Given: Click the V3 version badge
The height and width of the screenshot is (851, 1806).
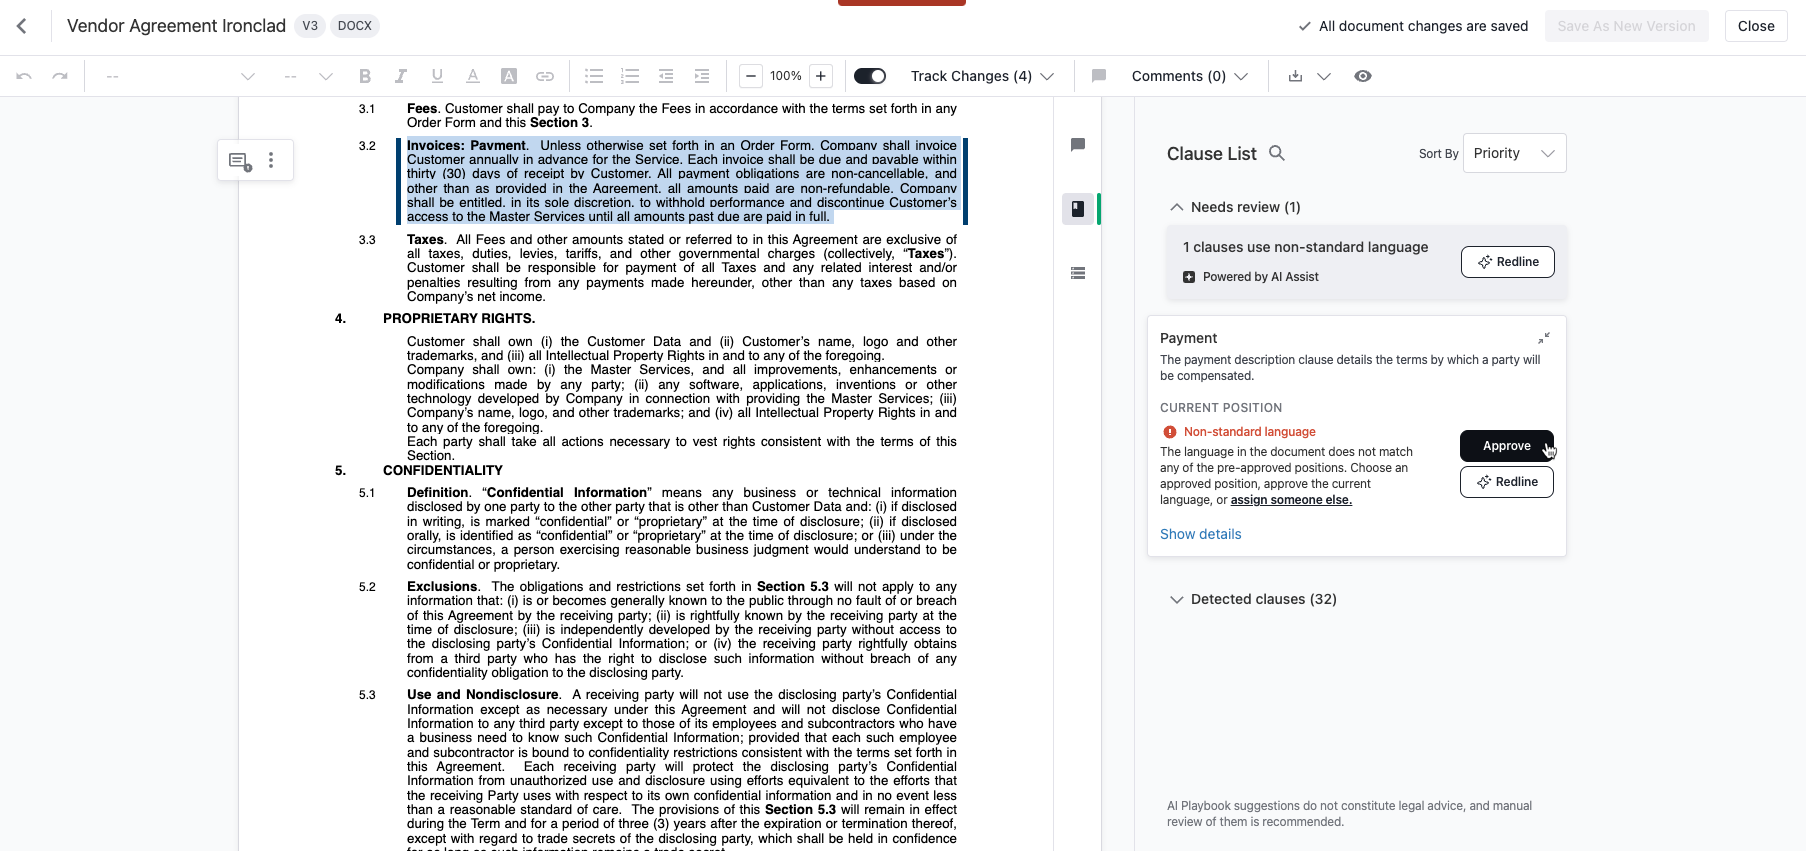Looking at the screenshot, I should [310, 26].
